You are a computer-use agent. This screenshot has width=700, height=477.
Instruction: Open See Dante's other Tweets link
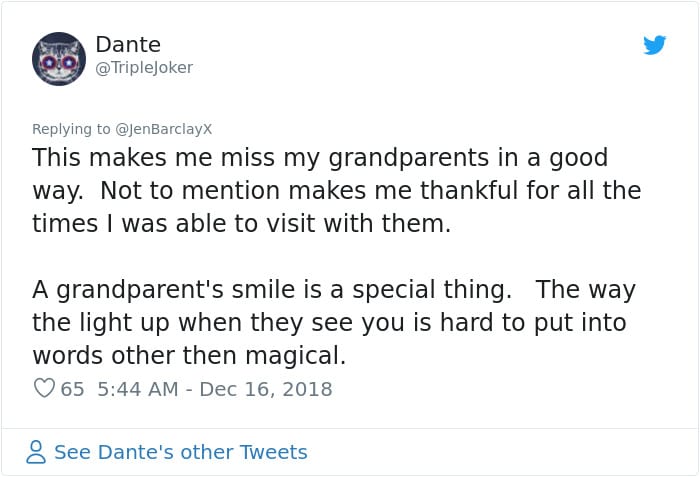180,452
